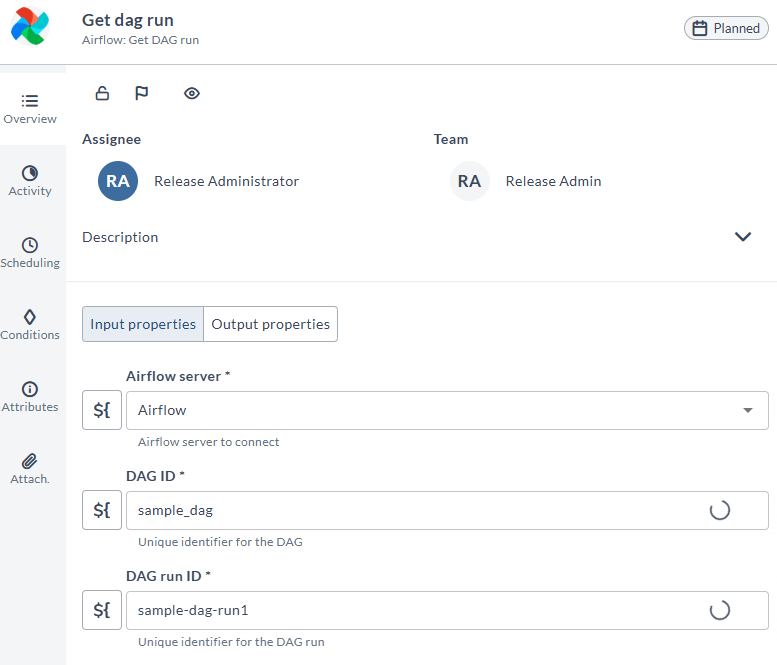
Task: Click the DAG run ID input field
Action: point(447,610)
